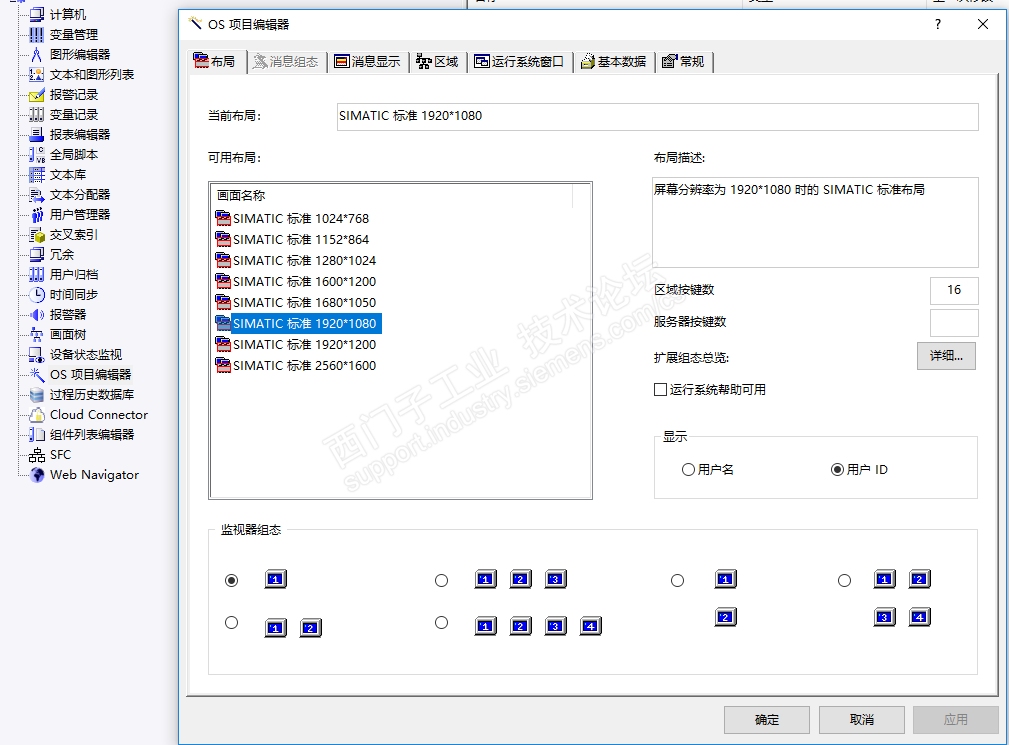1009x745 pixels.
Task: Click the 文本库 icon
Action: pyautogui.click(x=37, y=174)
